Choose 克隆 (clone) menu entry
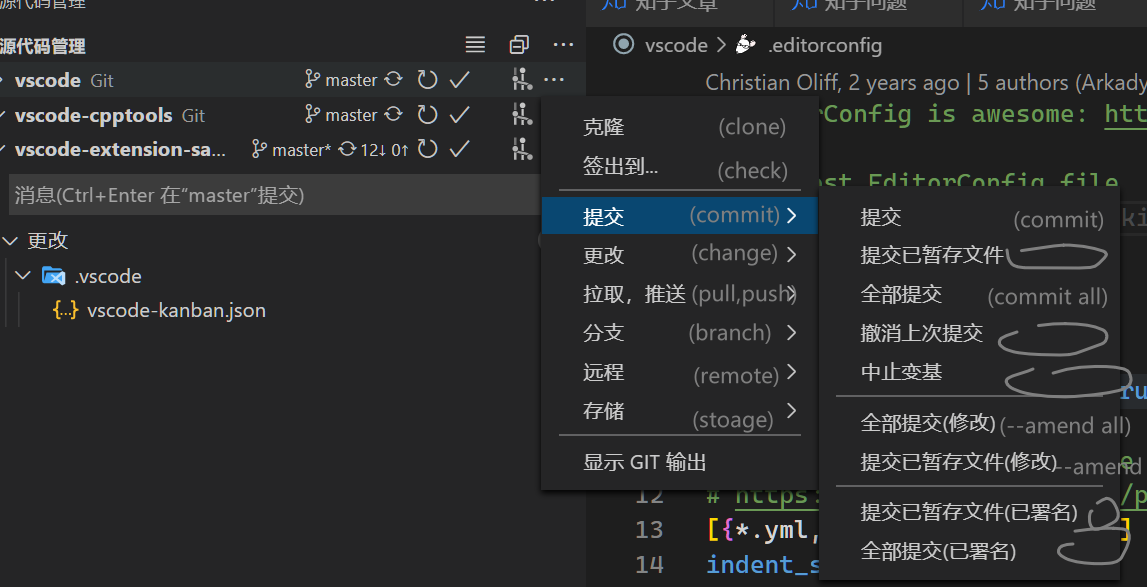Screen dimensions: 1147x587 (680, 127)
